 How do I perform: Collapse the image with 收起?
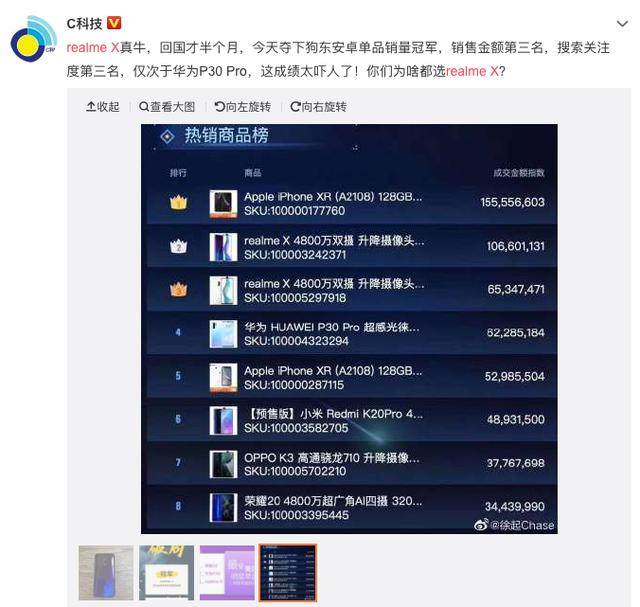point(103,107)
